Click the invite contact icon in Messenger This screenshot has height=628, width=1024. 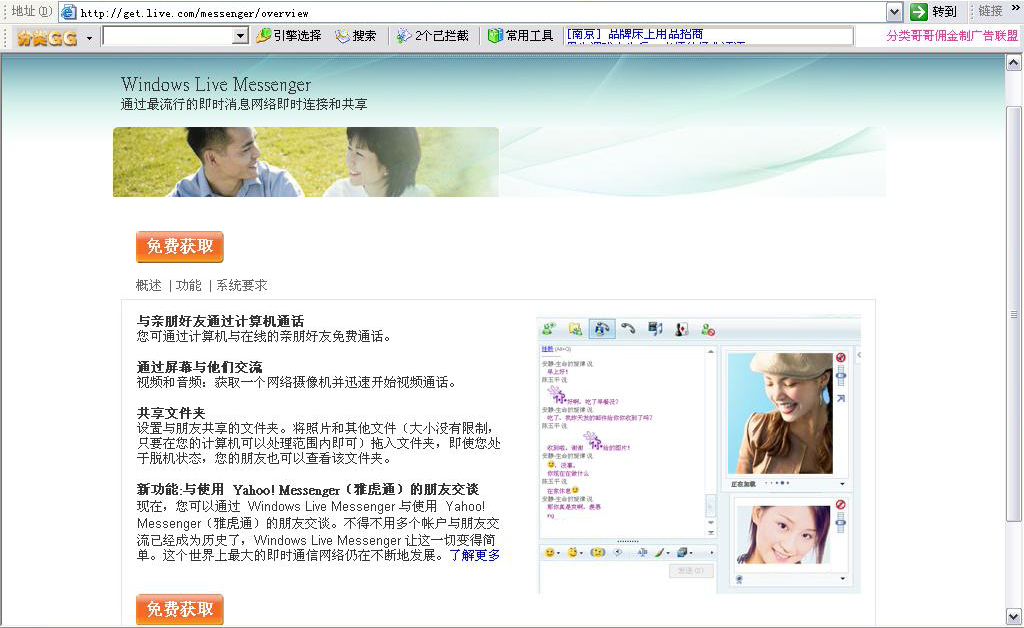[549, 329]
